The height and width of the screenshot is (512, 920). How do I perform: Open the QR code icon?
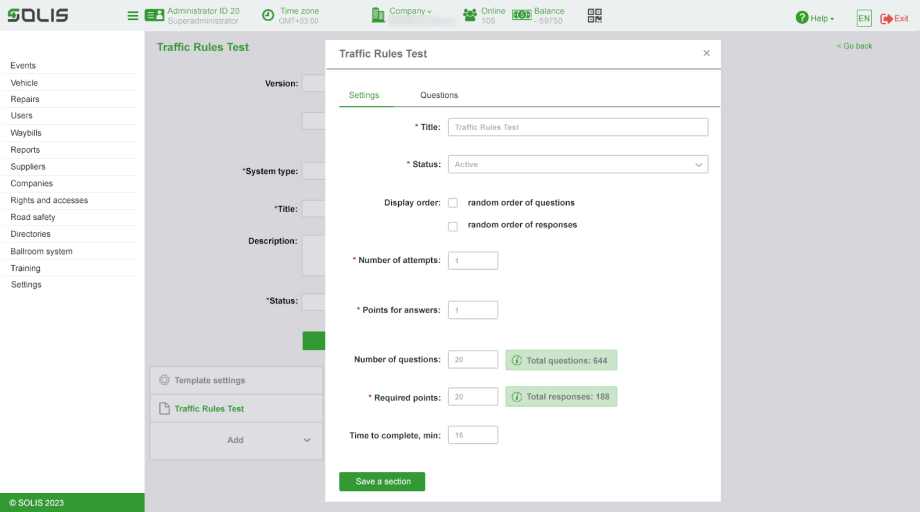pyautogui.click(x=595, y=15)
